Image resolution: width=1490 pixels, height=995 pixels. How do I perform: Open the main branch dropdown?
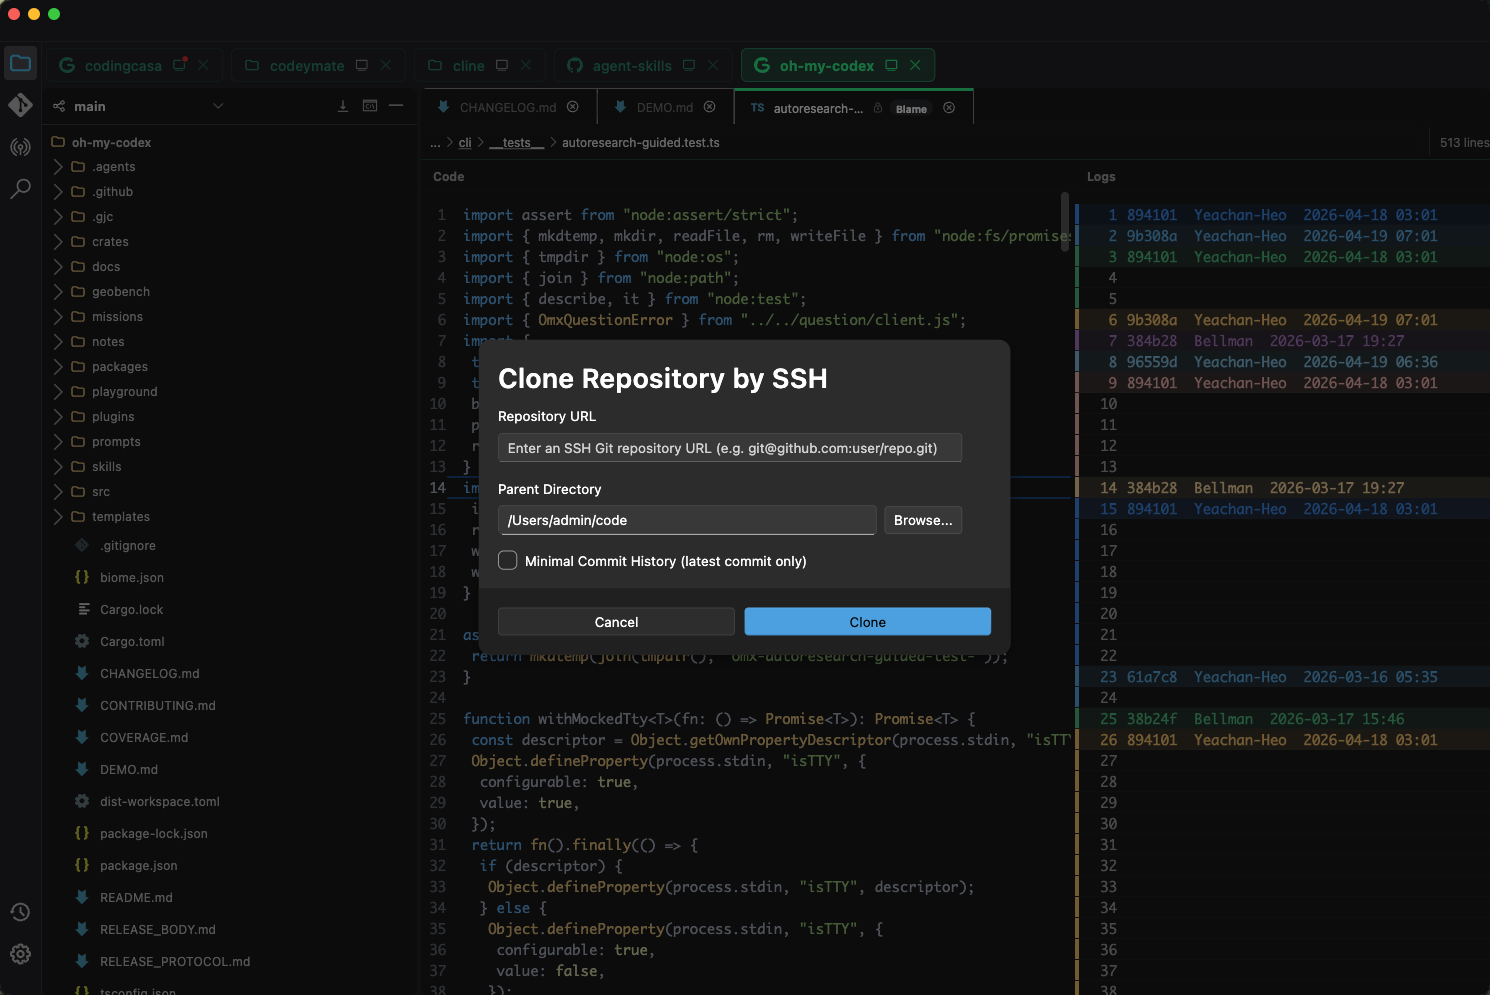[137, 106]
